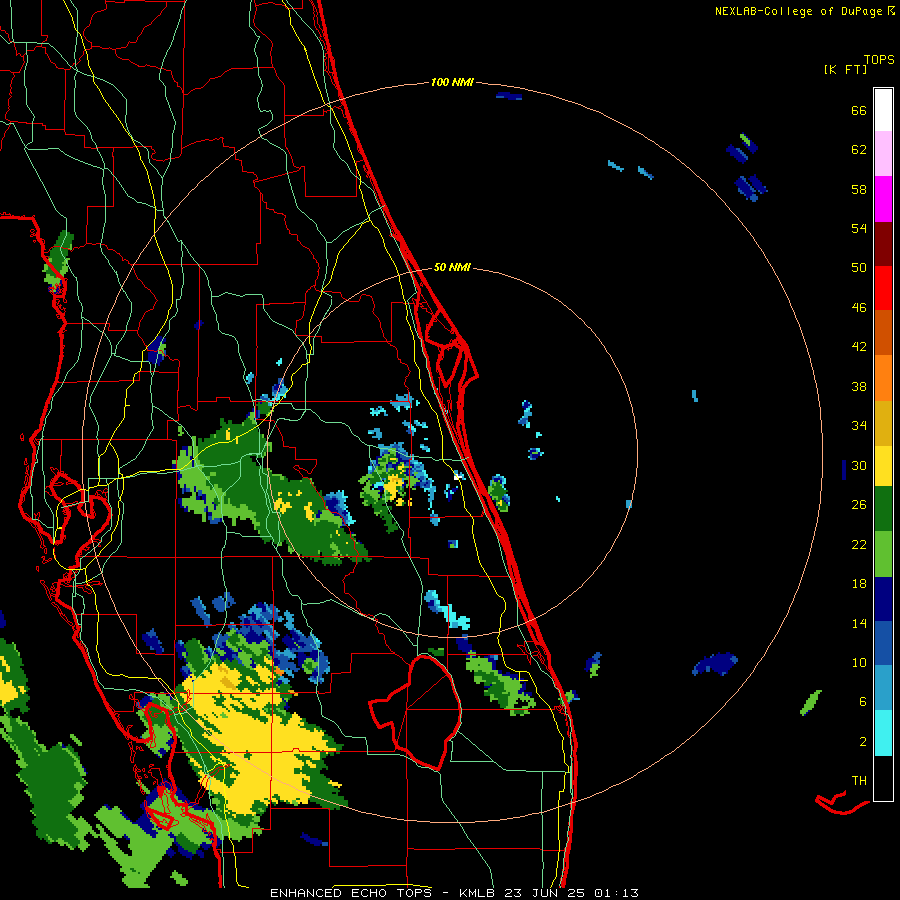Click the 18 legend value
The height and width of the screenshot is (900, 900).
(x=859, y=583)
